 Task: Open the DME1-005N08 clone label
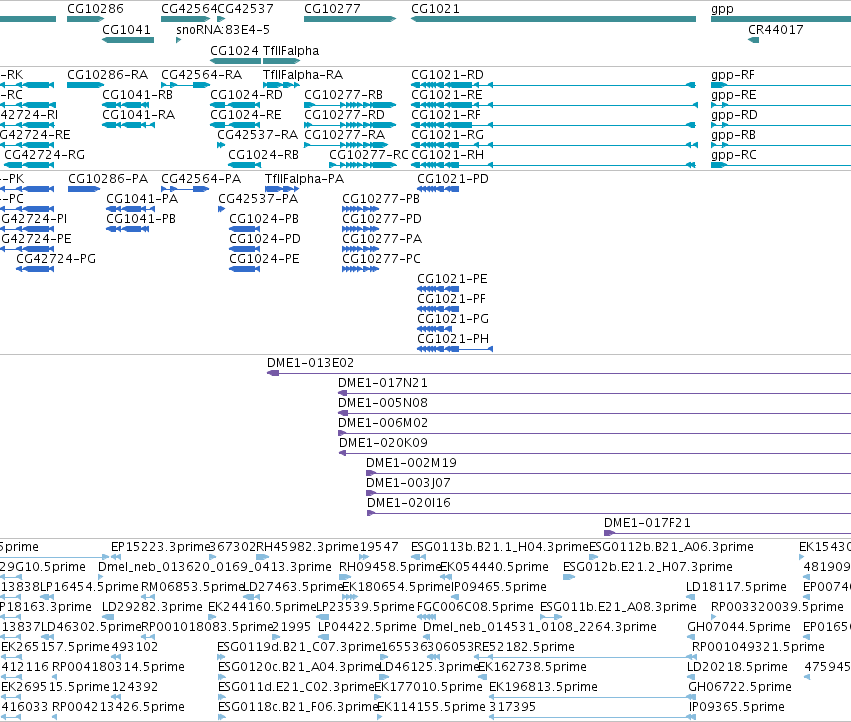(x=383, y=403)
